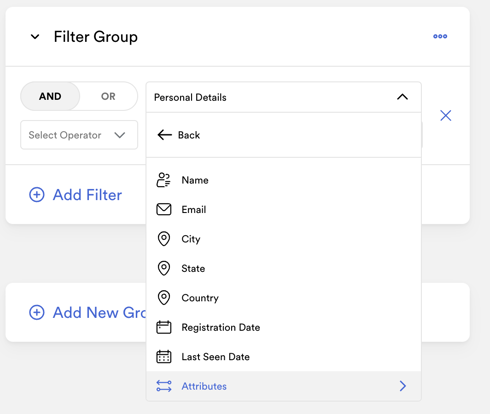Click the Country location pin icon
The height and width of the screenshot is (414, 490).
click(x=164, y=298)
